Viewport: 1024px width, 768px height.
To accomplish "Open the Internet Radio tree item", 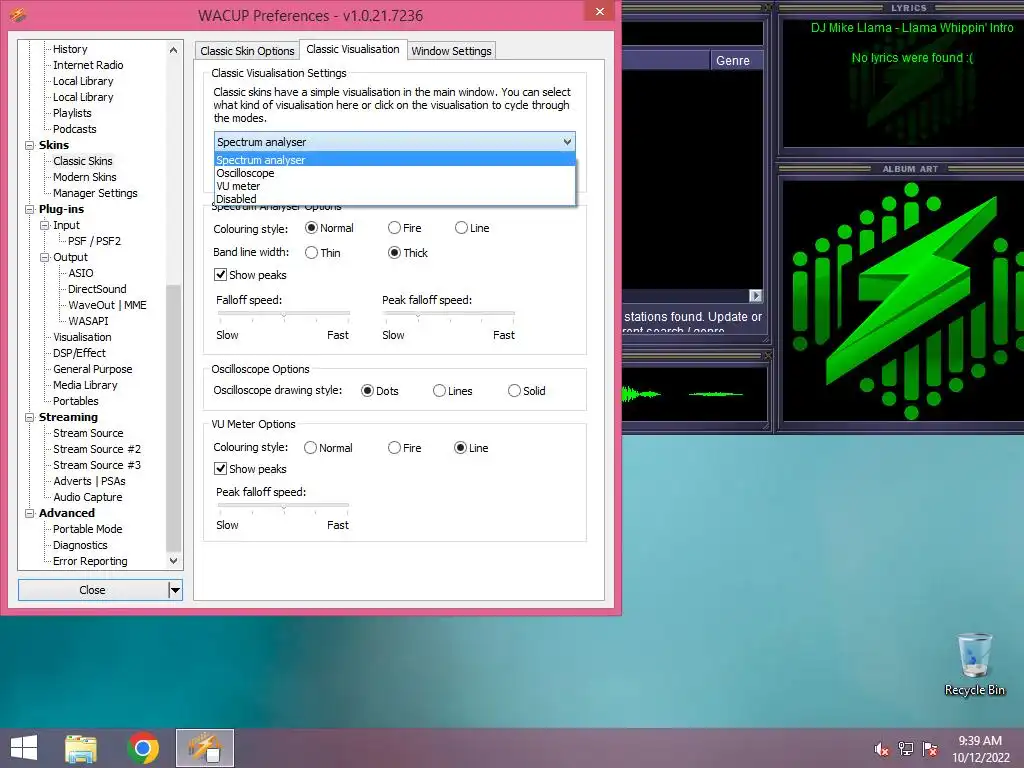I will pyautogui.click(x=88, y=65).
